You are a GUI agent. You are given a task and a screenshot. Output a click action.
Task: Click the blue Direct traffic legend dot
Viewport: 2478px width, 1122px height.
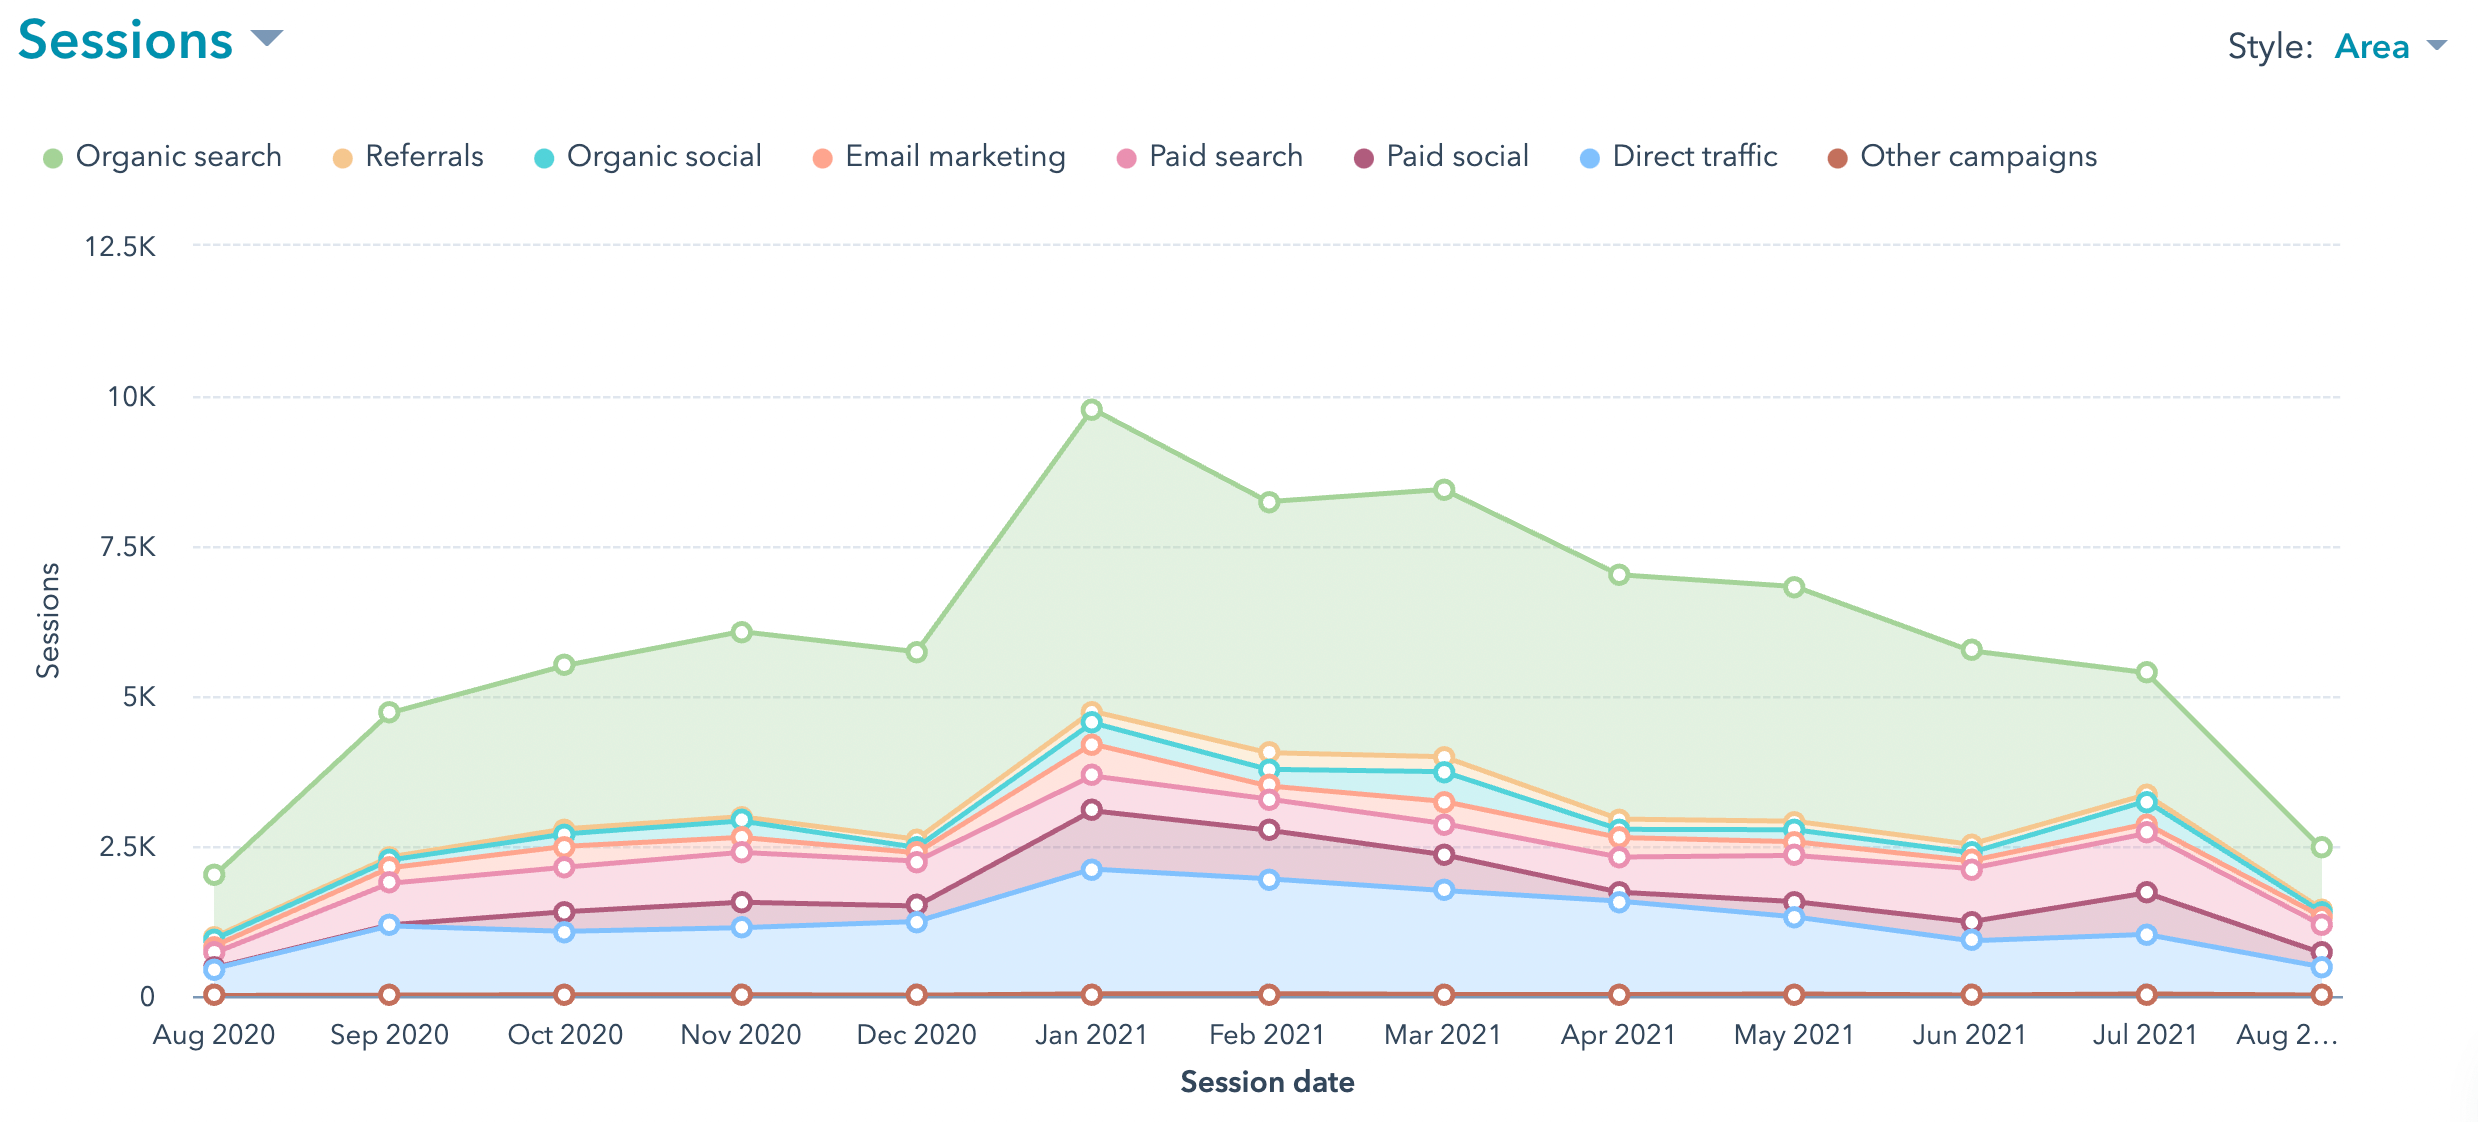1589,158
